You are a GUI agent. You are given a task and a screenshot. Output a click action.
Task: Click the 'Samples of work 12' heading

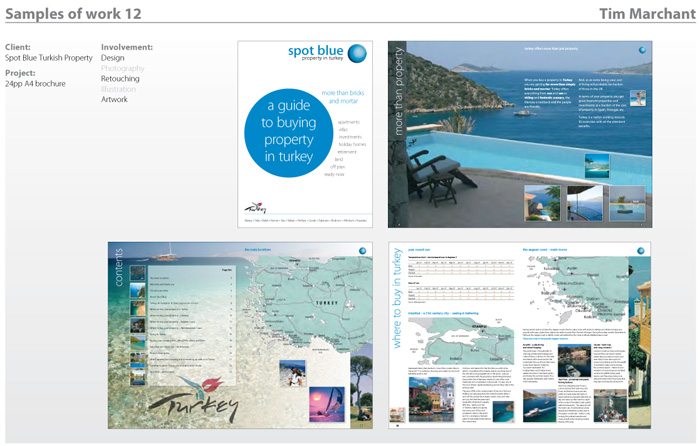(73, 13)
